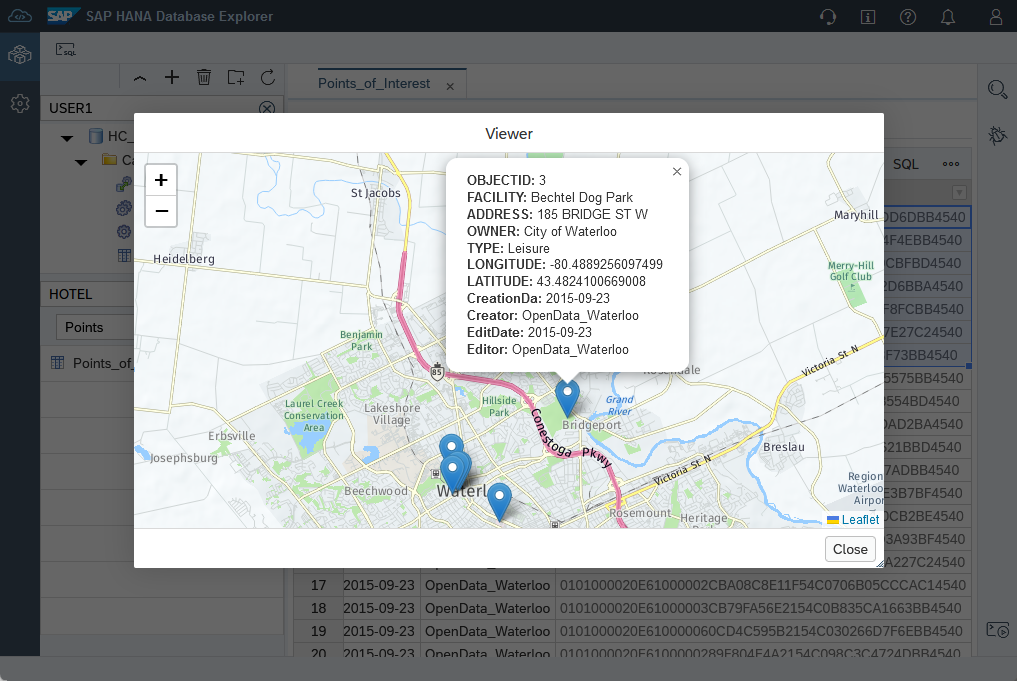1017x681 pixels.
Task: Select the row 17 OpenData_Waterloo cell
Action: click(487, 585)
